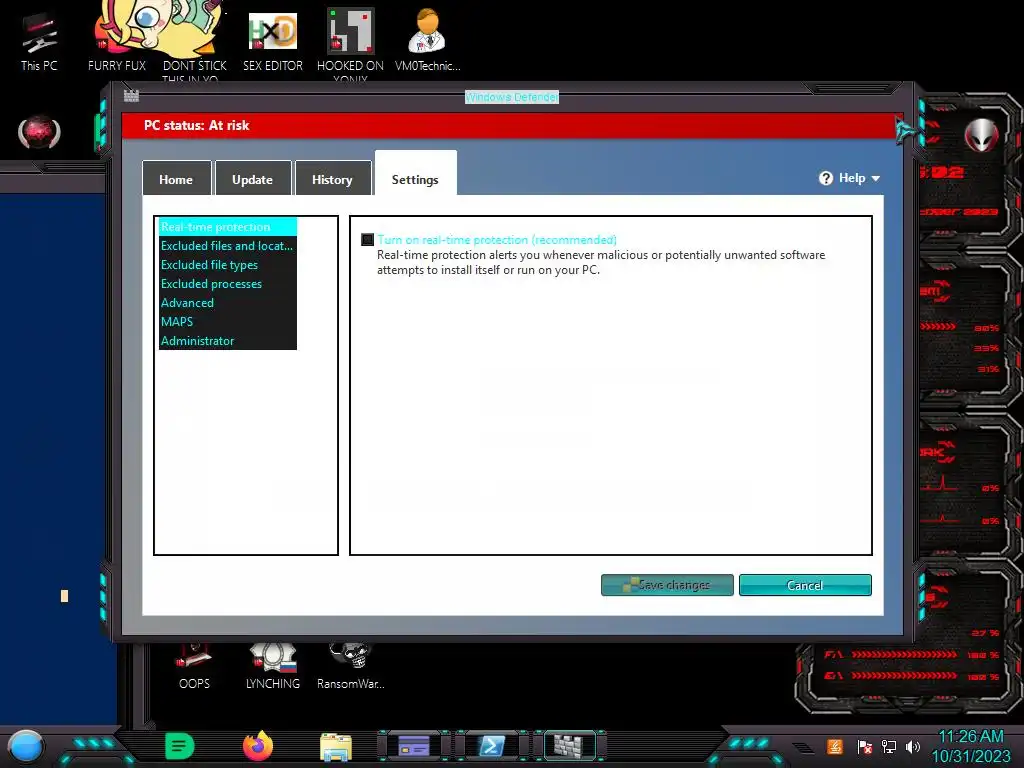
Task: Click the PC status: At risk banner
Action: pos(513,125)
